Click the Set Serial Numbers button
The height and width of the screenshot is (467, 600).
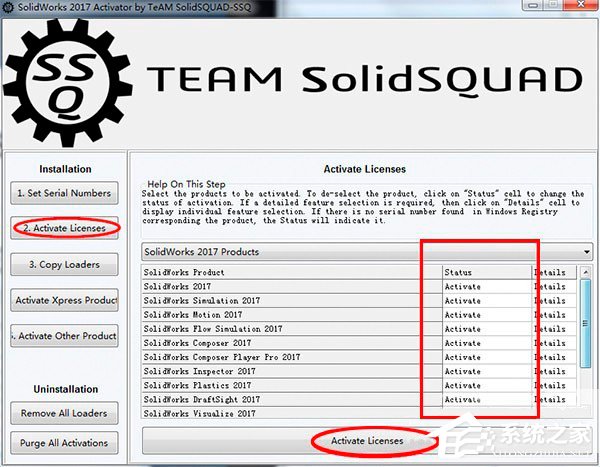(64, 193)
